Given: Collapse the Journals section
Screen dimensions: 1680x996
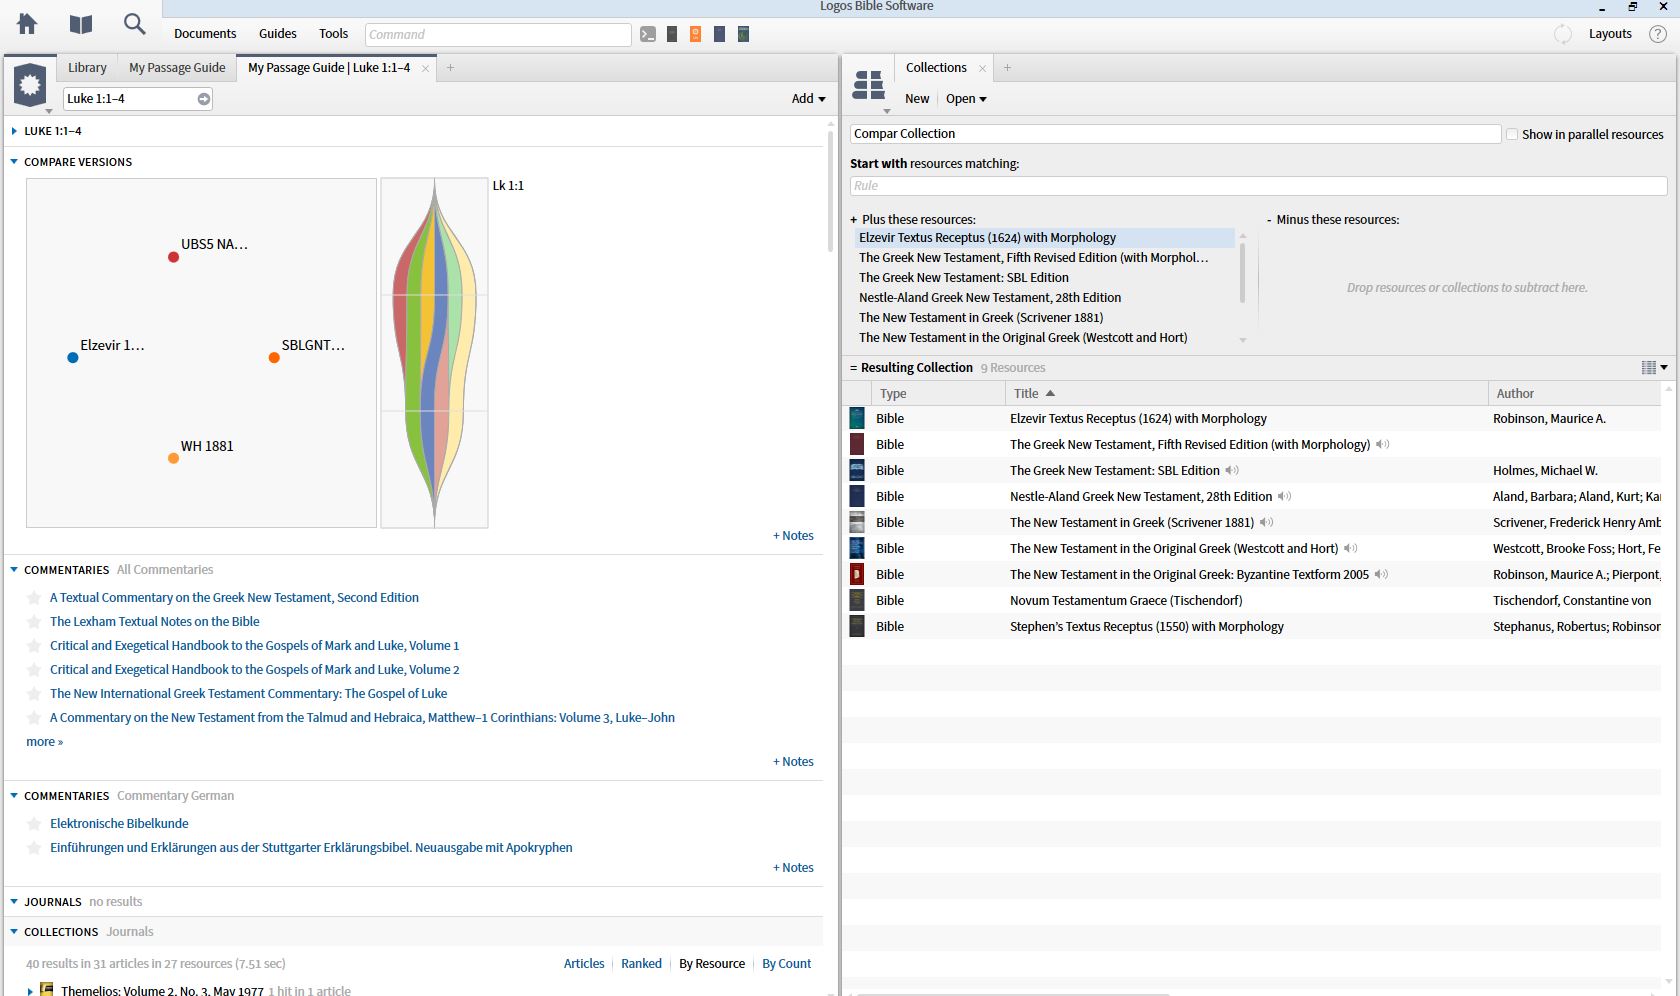Looking at the screenshot, I should [14, 902].
